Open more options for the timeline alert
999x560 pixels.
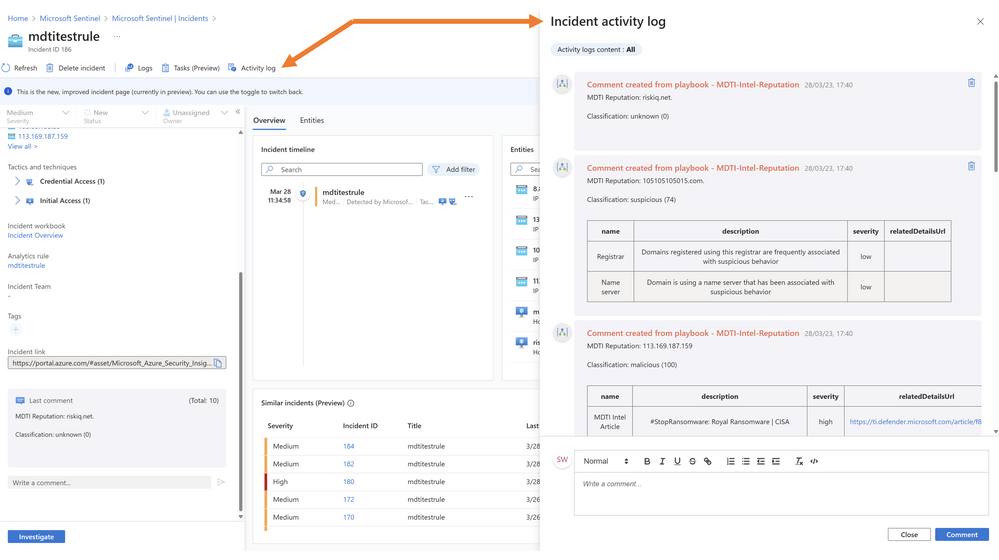pos(469,197)
